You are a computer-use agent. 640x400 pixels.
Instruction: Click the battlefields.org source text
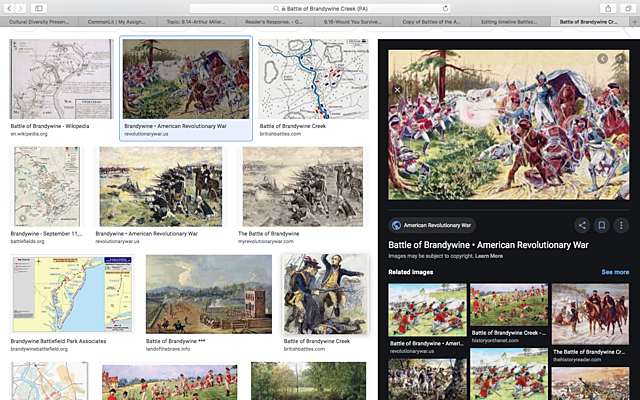(x=27, y=241)
